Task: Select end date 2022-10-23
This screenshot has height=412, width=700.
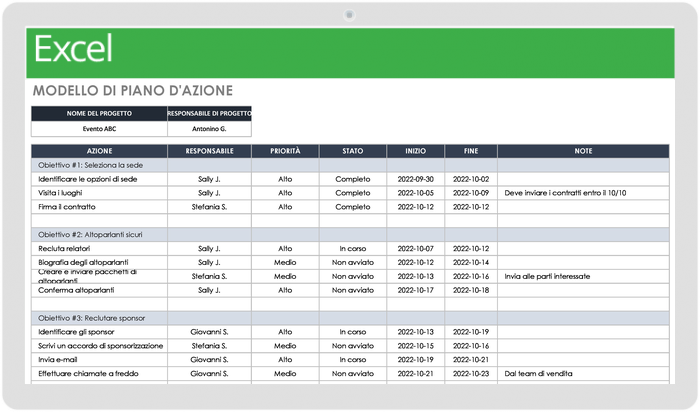Action: click(471, 373)
